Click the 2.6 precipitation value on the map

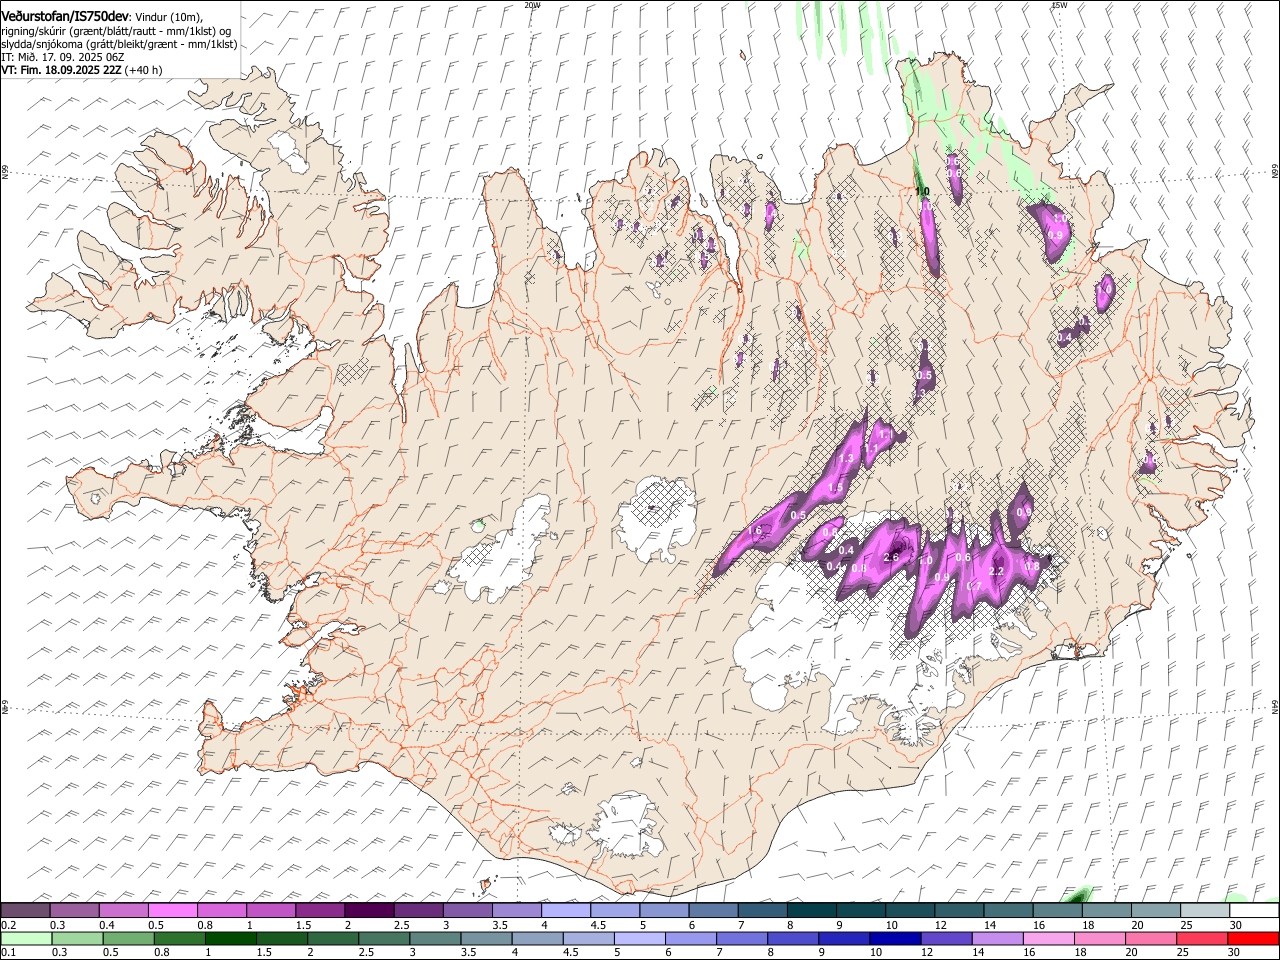click(893, 557)
